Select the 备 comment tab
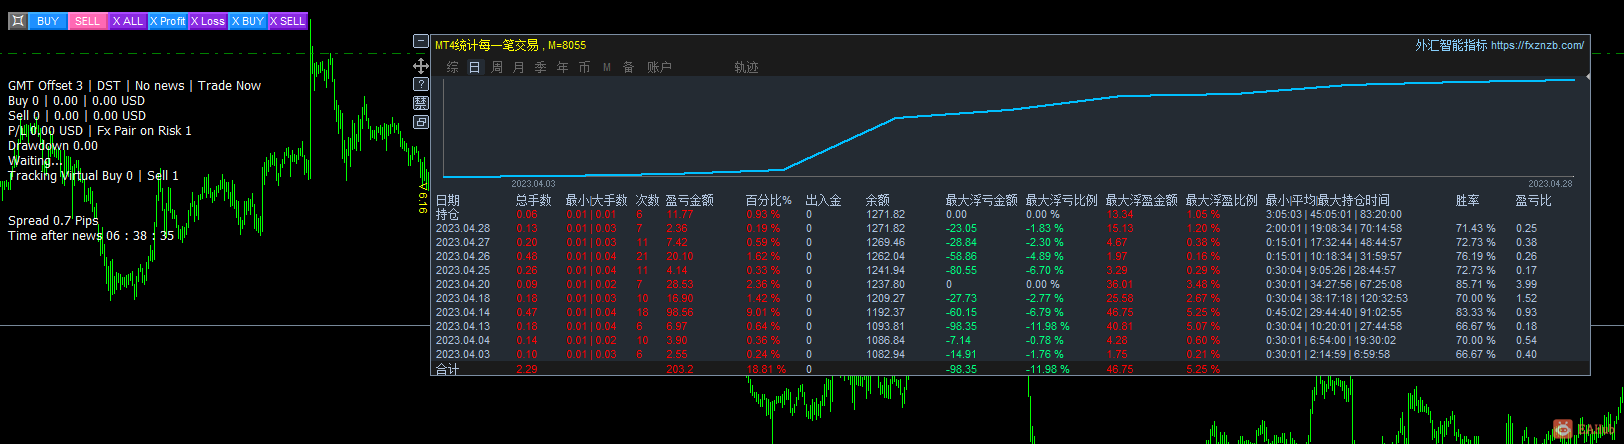Screen dimensions: 1624x444 coord(628,67)
